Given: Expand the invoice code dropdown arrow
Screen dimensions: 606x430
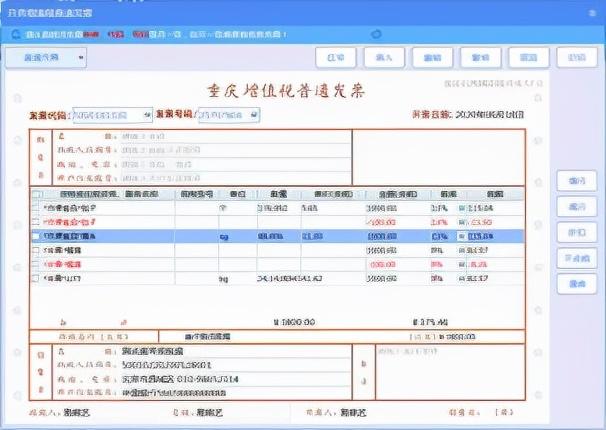Looking at the screenshot, I should (x=149, y=115).
